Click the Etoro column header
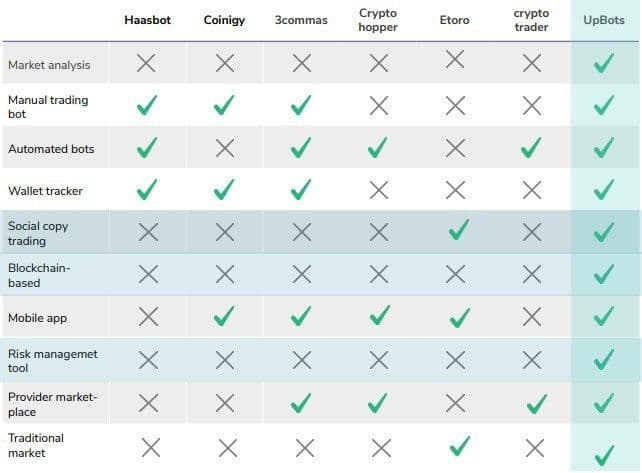The height and width of the screenshot is (473, 642). click(454, 20)
